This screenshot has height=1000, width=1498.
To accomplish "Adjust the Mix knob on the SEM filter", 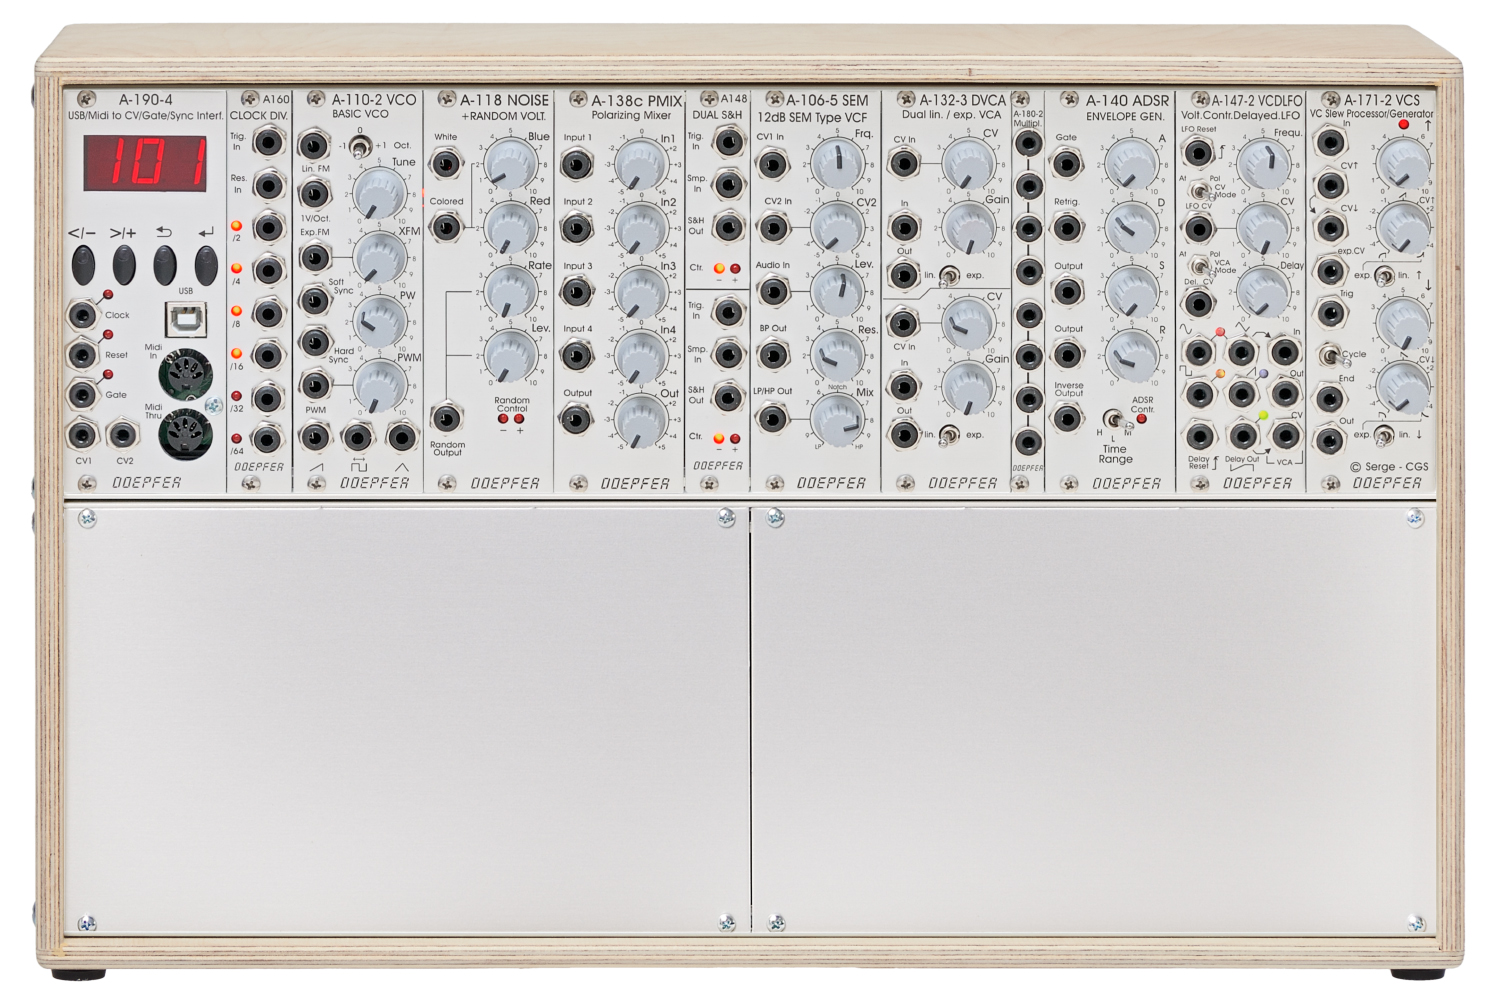I will pos(837,419).
